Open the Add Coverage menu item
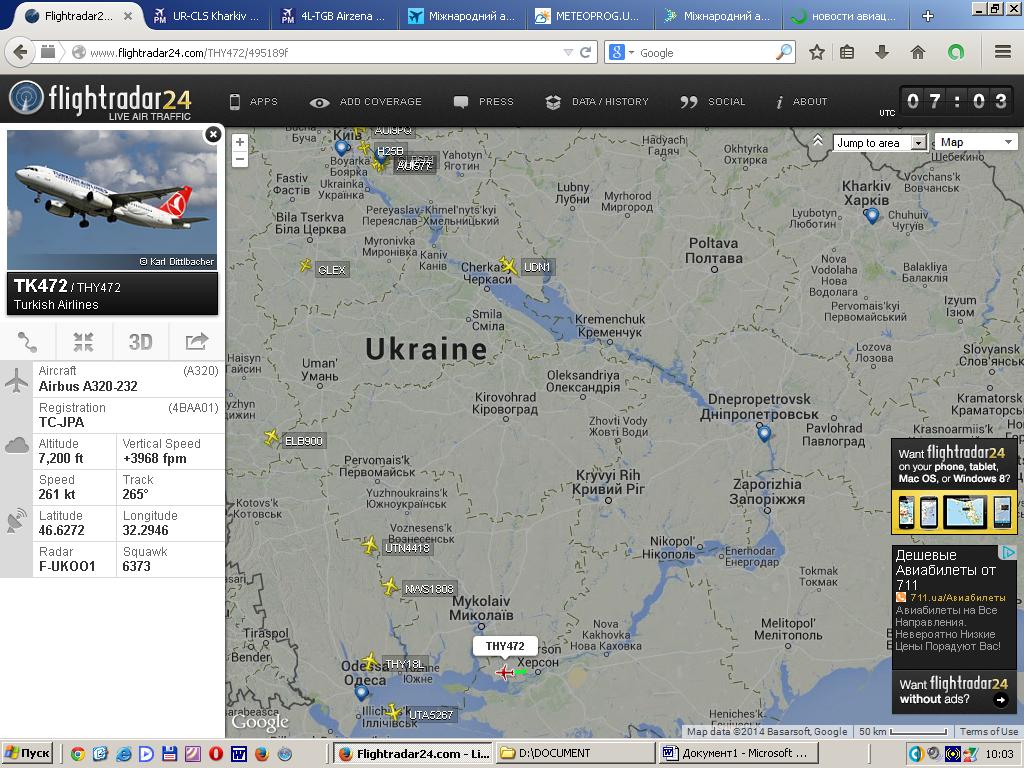The width and height of the screenshot is (1024, 768). tap(366, 102)
